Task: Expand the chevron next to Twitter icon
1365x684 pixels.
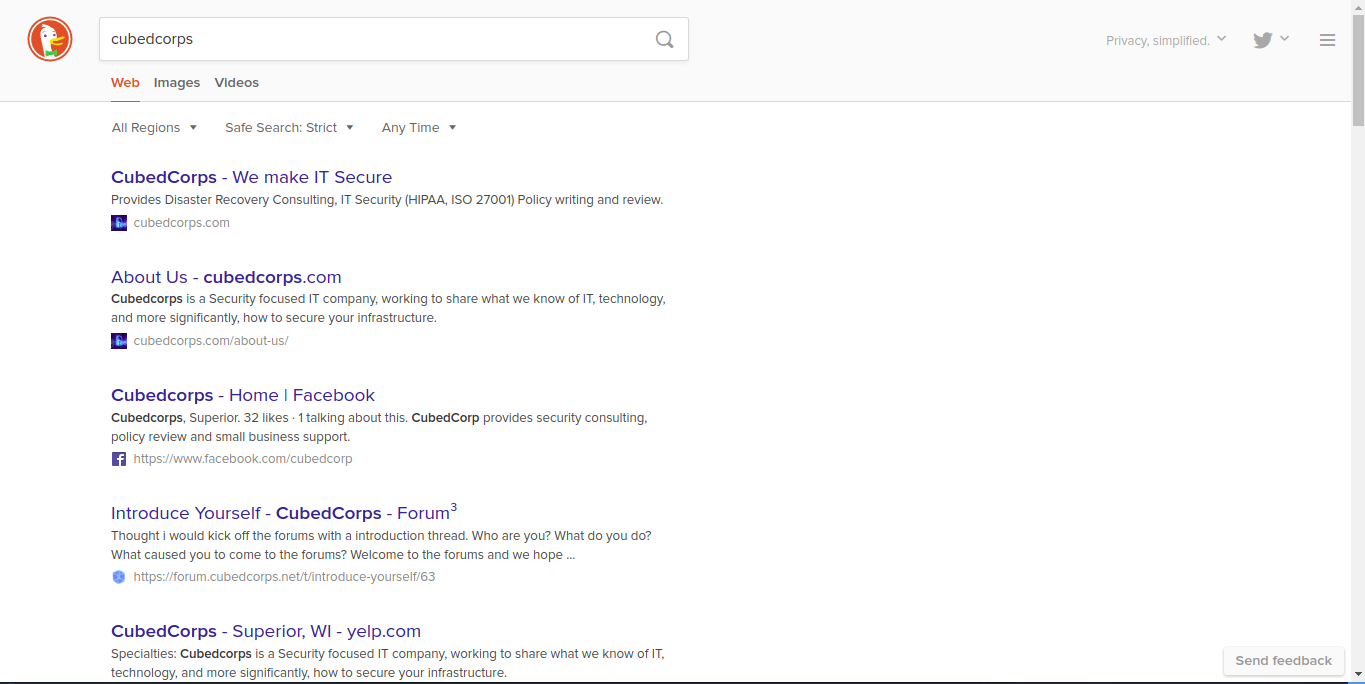Action: coord(1284,39)
